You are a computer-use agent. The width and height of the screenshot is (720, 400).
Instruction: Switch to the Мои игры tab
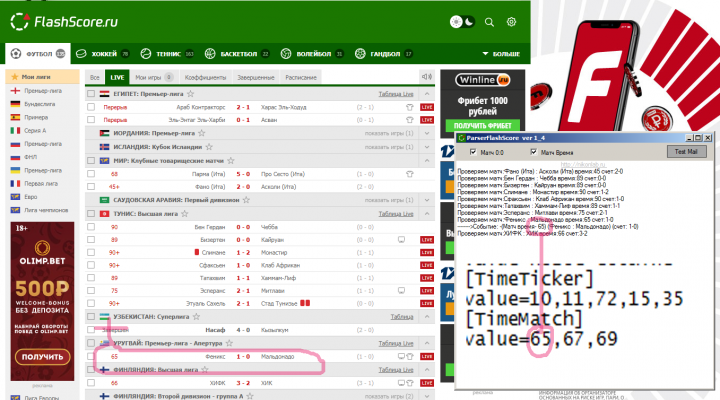click(154, 77)
